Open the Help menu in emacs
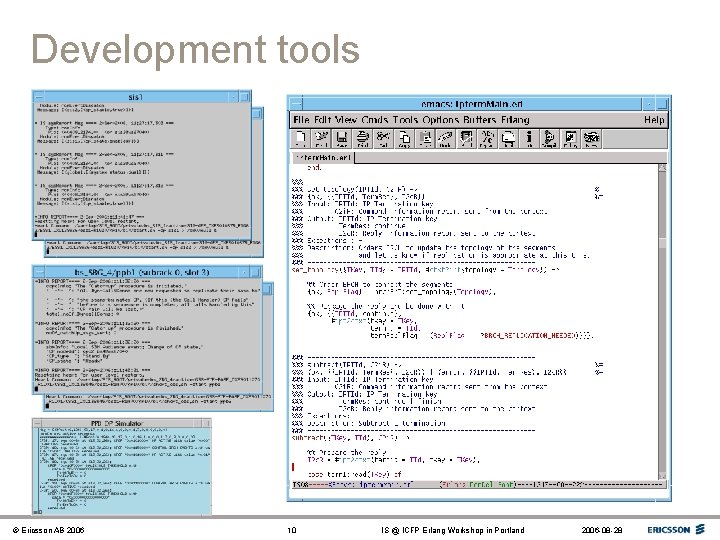 pos(654,120)
